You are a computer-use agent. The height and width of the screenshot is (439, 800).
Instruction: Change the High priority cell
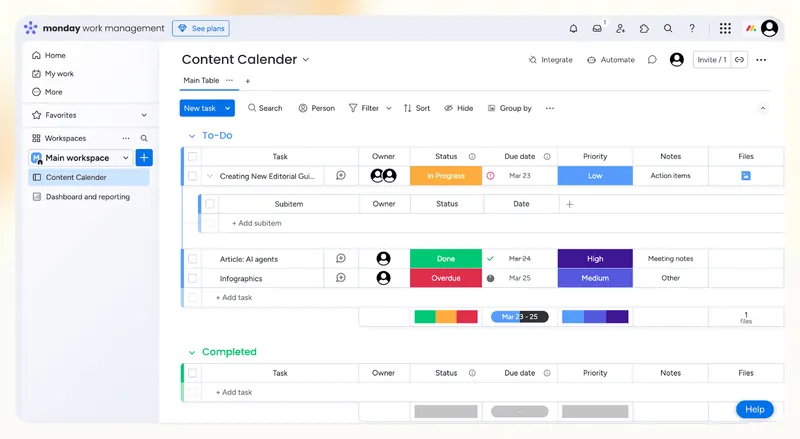595,259
